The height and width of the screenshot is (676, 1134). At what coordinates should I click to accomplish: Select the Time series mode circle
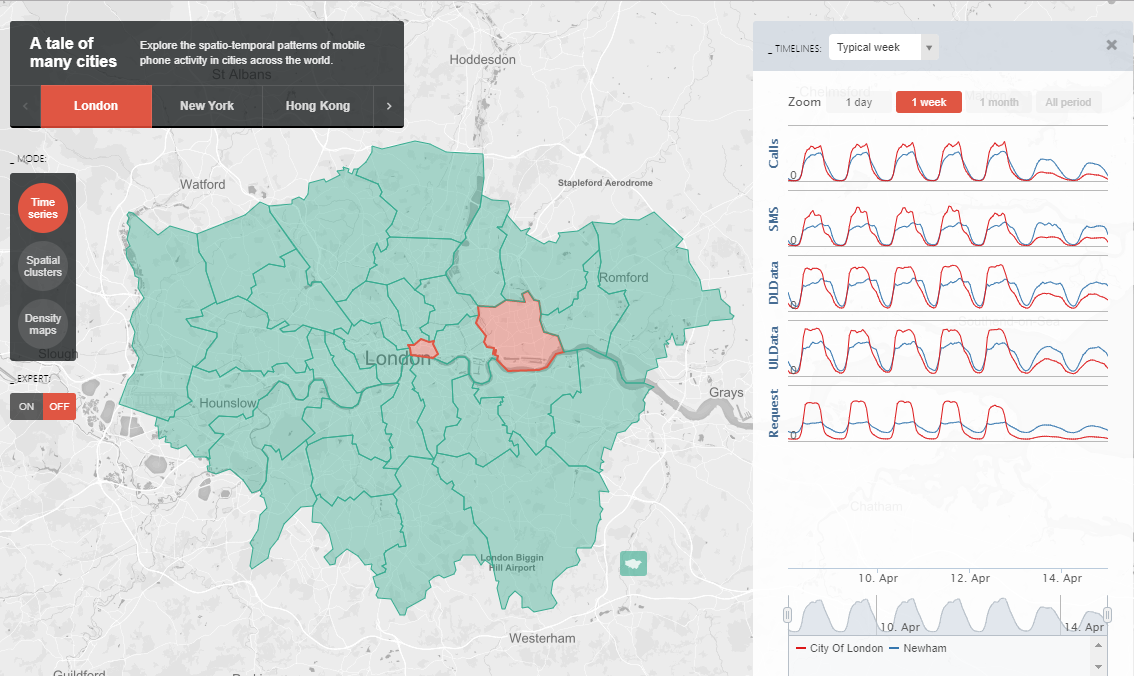(43, 208)
